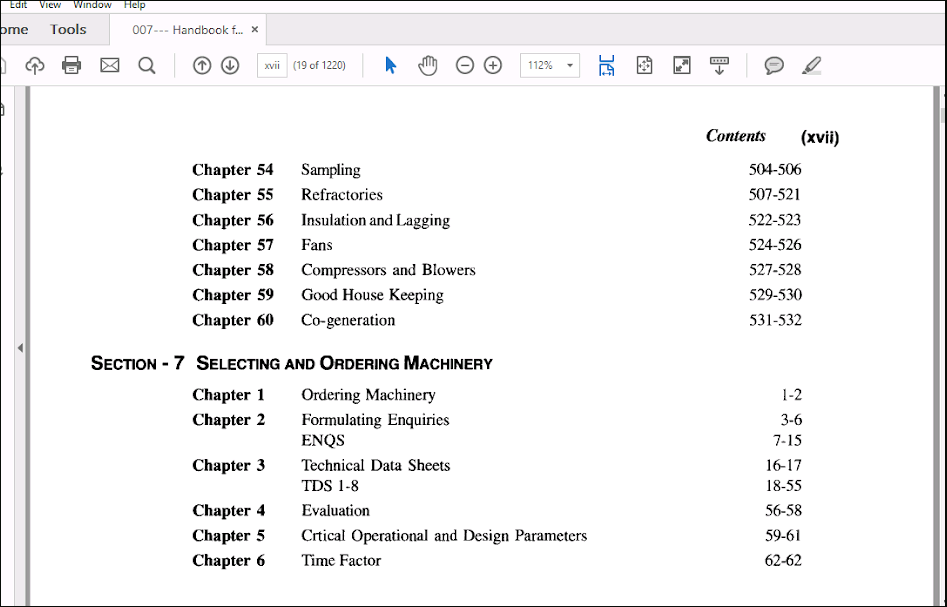Zoom in with plus button
Image resolution: width=947 pixels, height=607 pixels.
coord(493,65)
